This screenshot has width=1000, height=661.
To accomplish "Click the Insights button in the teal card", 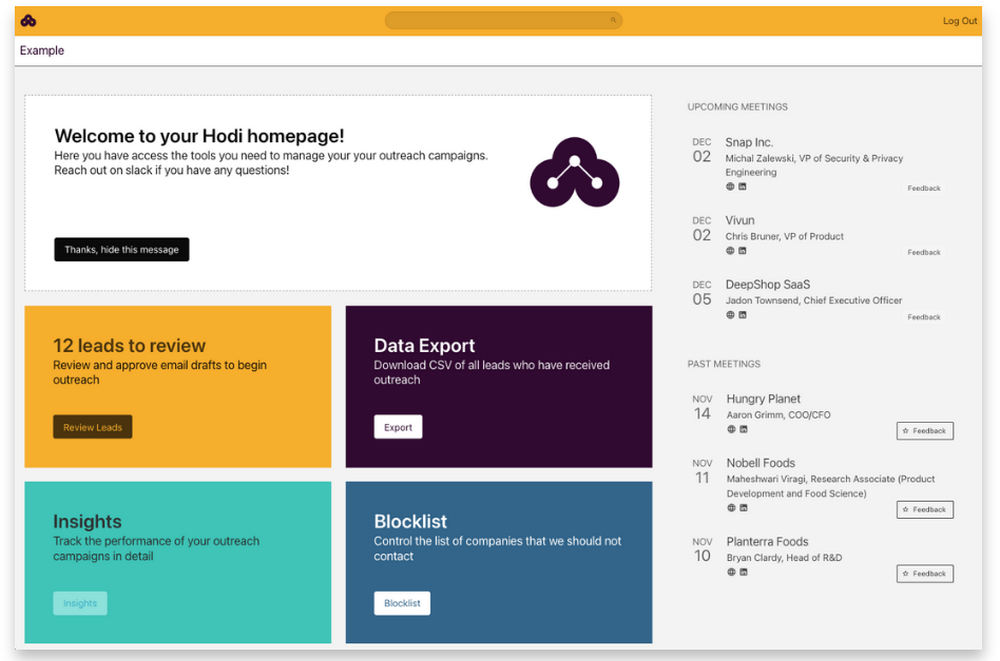I will (80, 603).
